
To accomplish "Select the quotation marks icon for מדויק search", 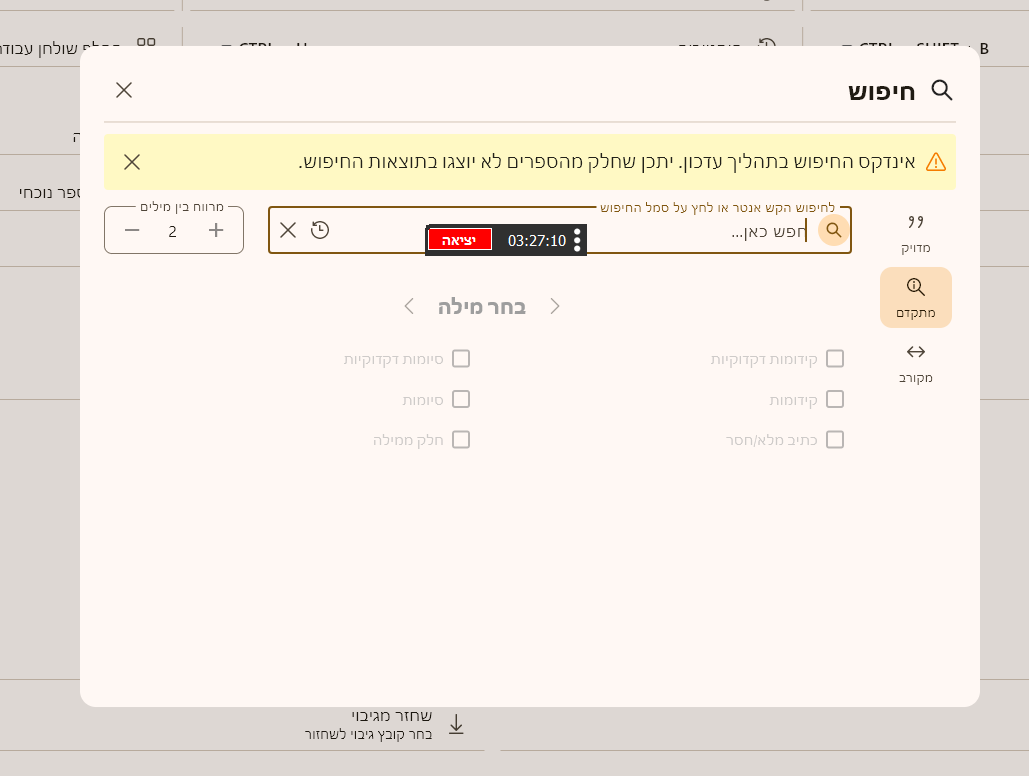I will click(915, 221).
